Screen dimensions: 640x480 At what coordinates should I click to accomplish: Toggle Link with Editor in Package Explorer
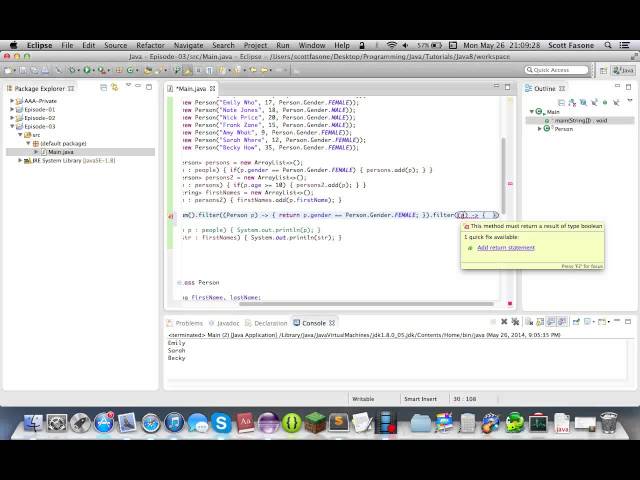115,88
